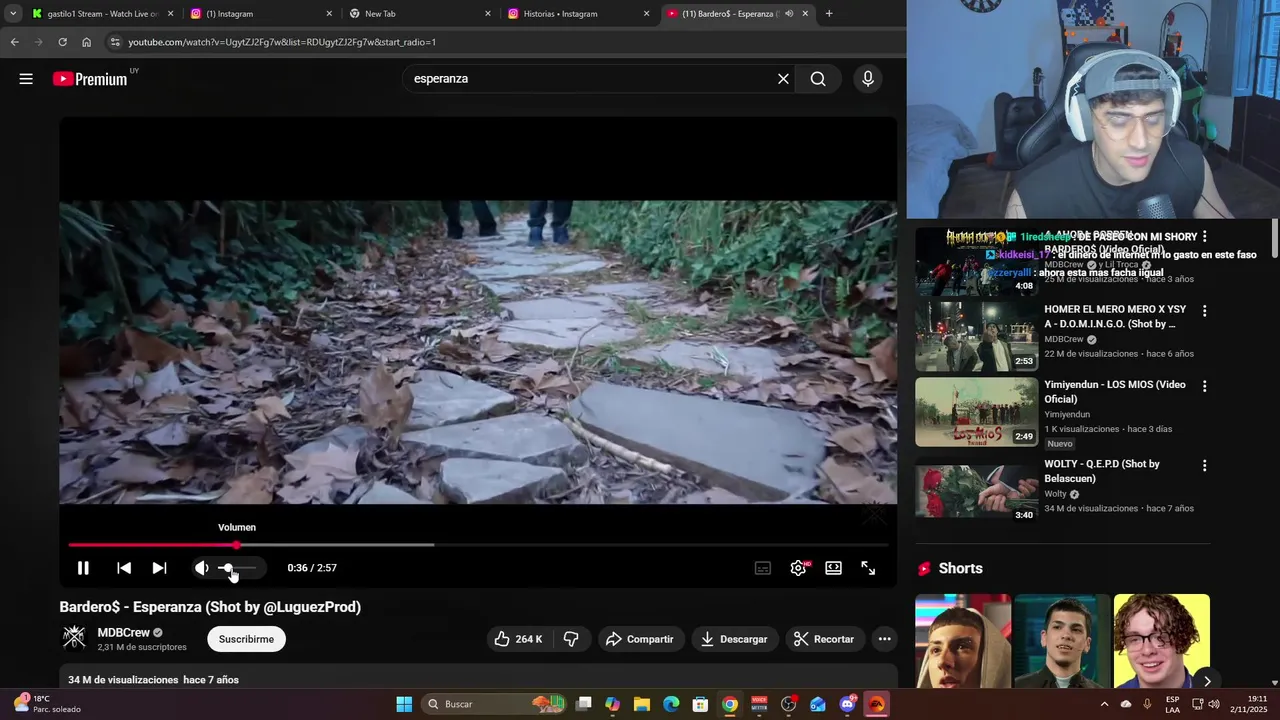Switch to theater mode
The width and height of the screenshot is (1280, 720).
833,568
